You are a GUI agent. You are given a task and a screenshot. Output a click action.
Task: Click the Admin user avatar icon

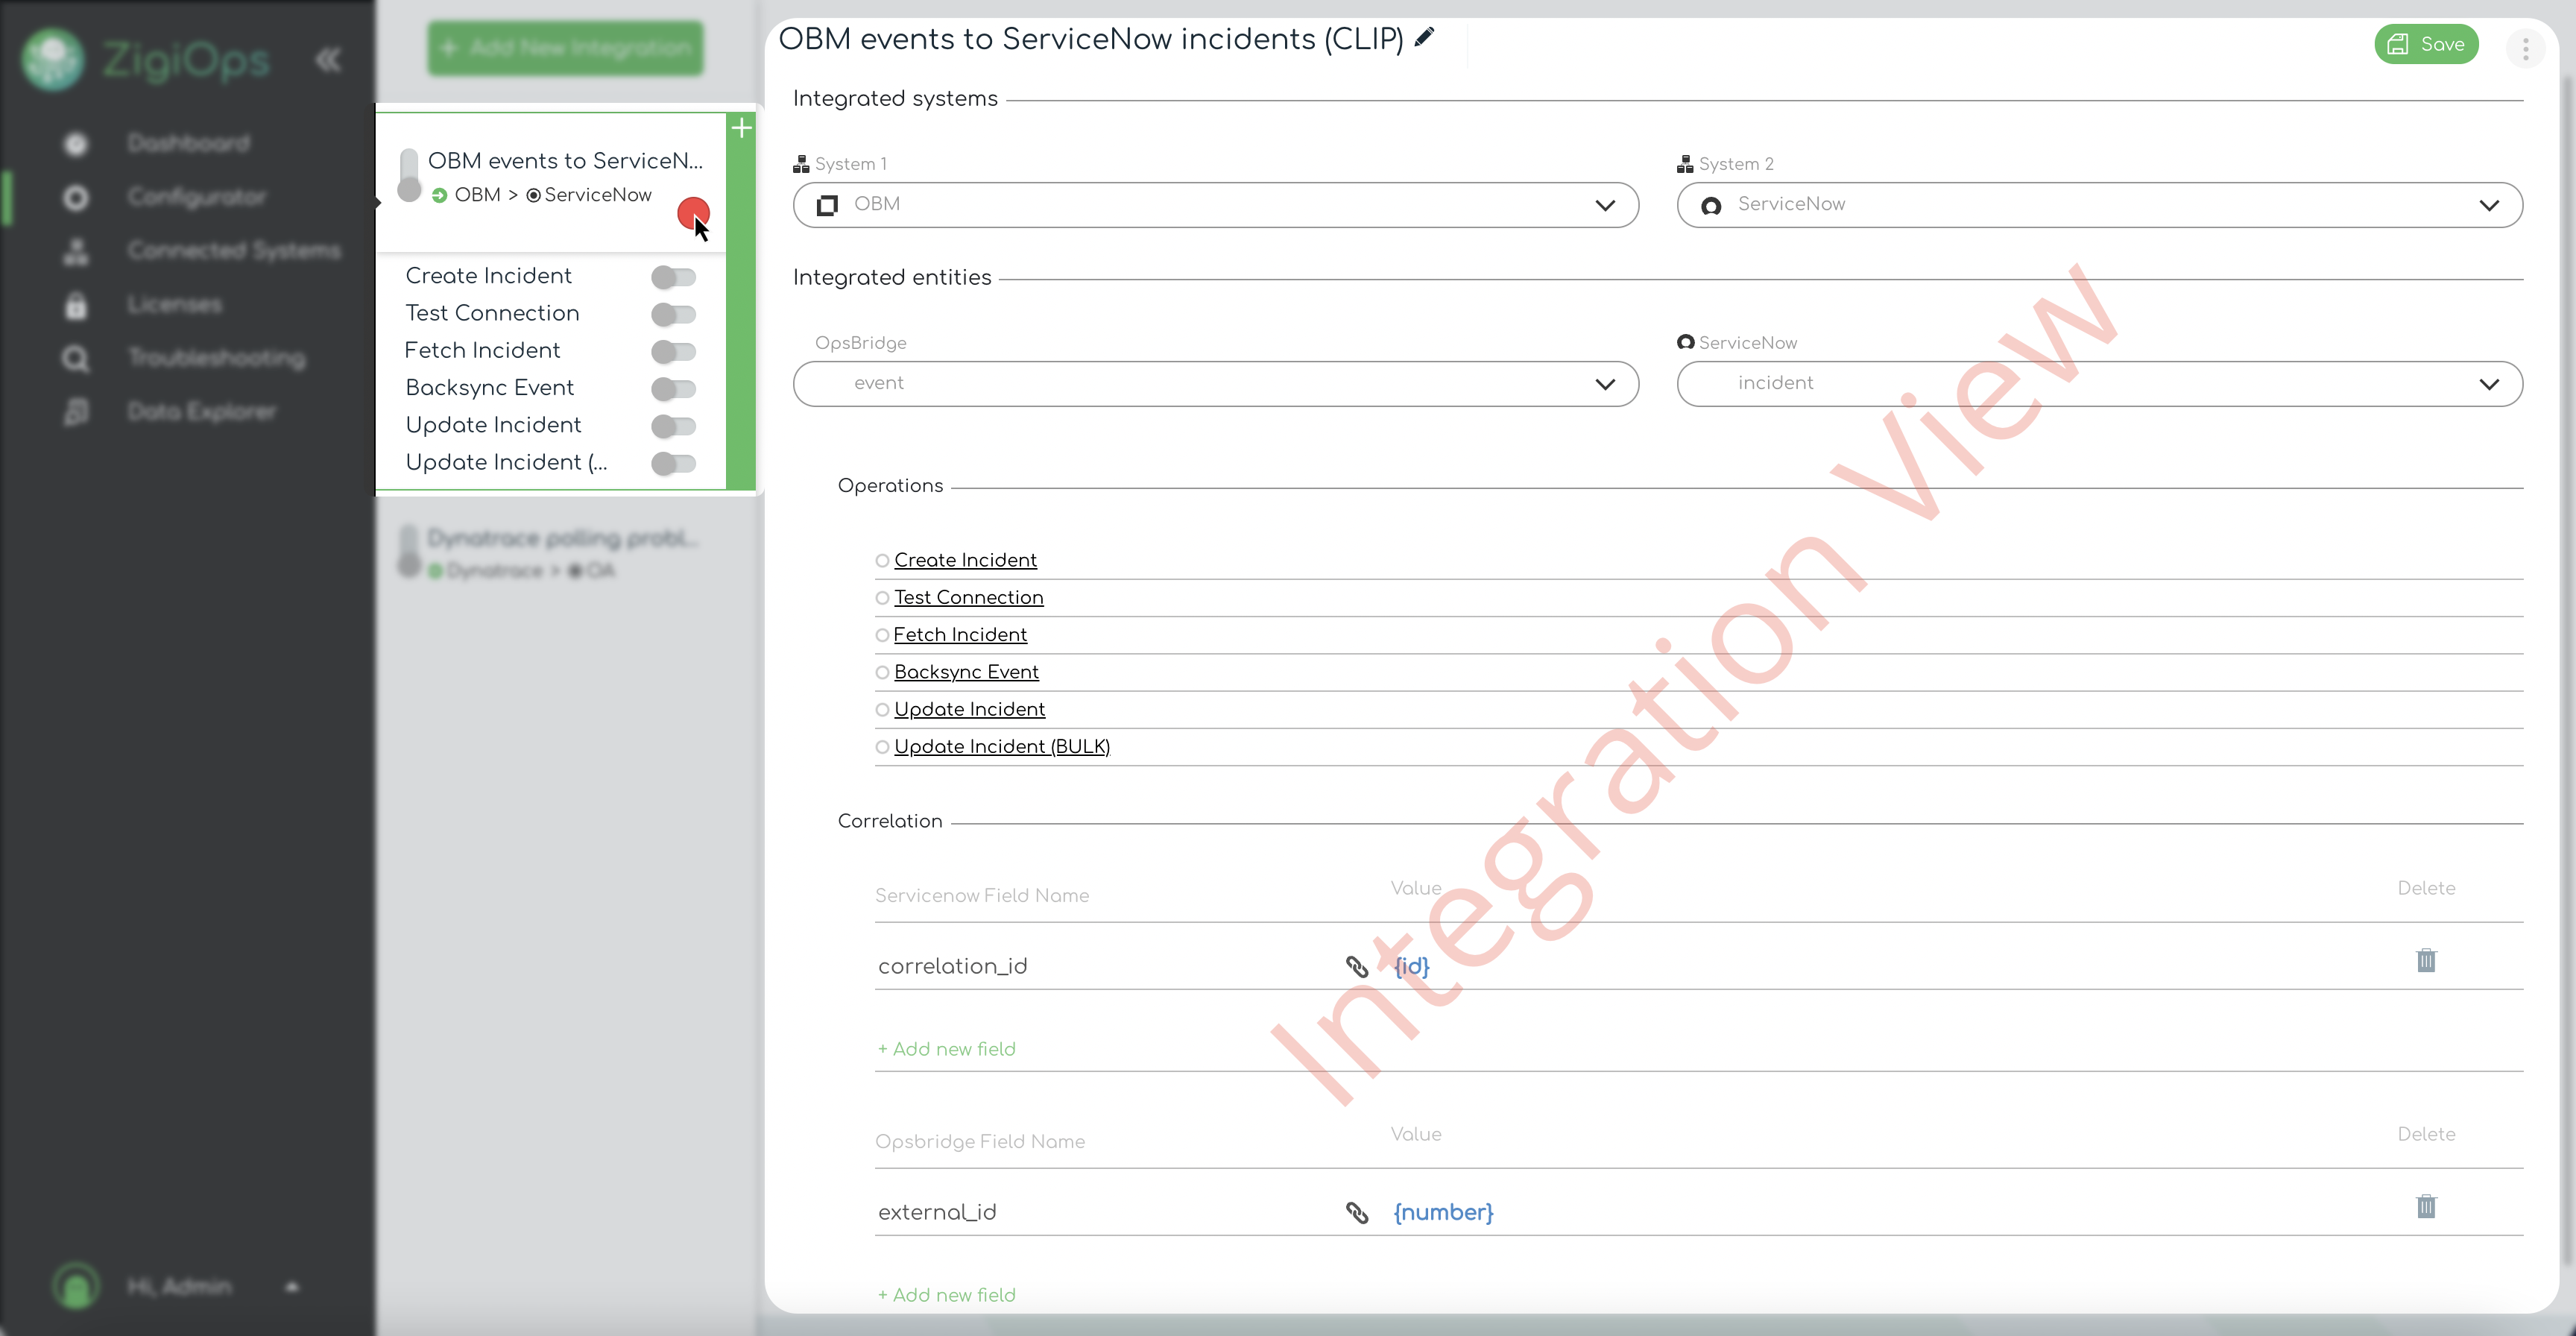coord(76,1286)
